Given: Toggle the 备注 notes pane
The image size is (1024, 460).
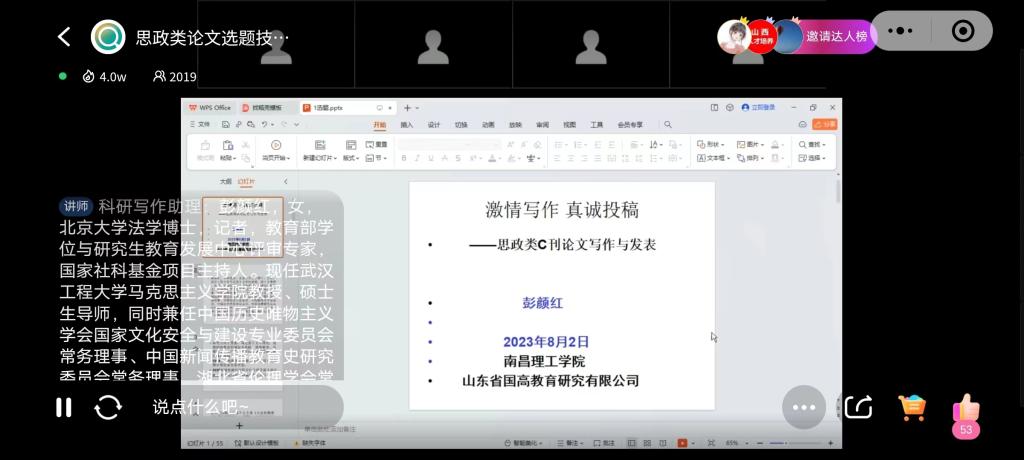Looking at the screenshot, I should pyautogui.click(x=573, y=442).
